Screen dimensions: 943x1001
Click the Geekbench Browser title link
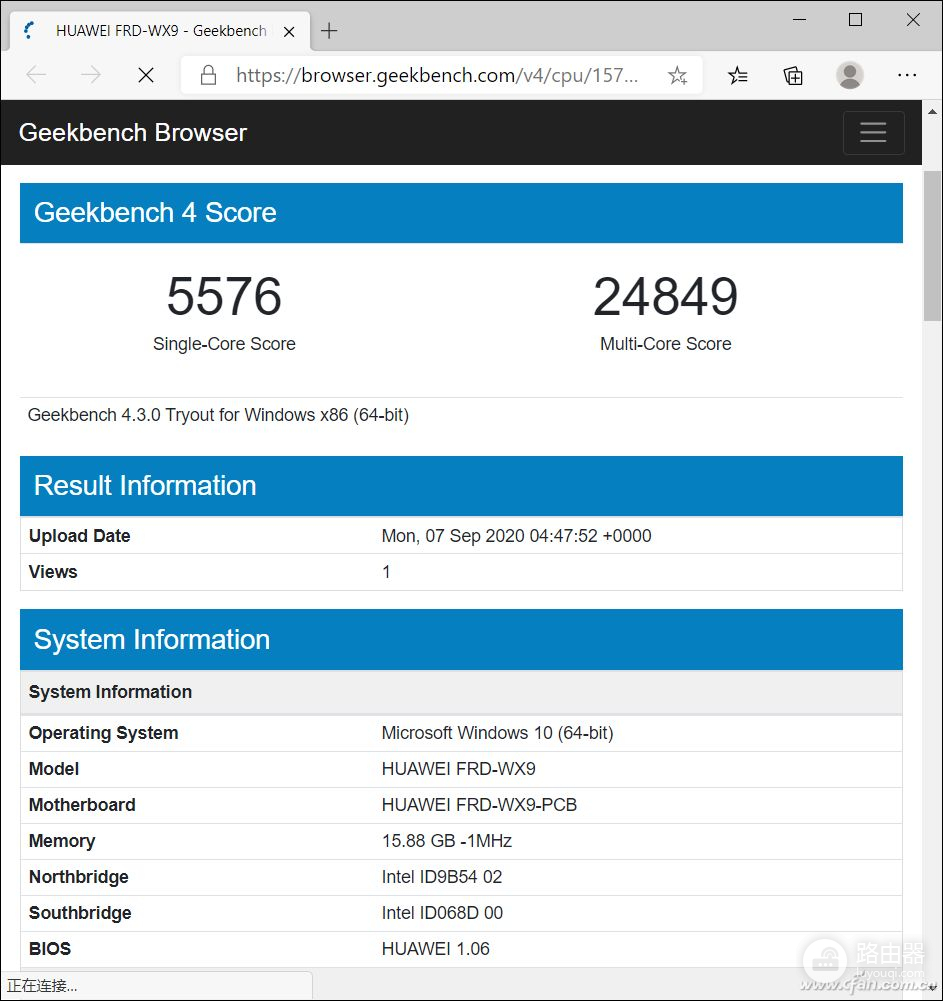tap(133, 133)
